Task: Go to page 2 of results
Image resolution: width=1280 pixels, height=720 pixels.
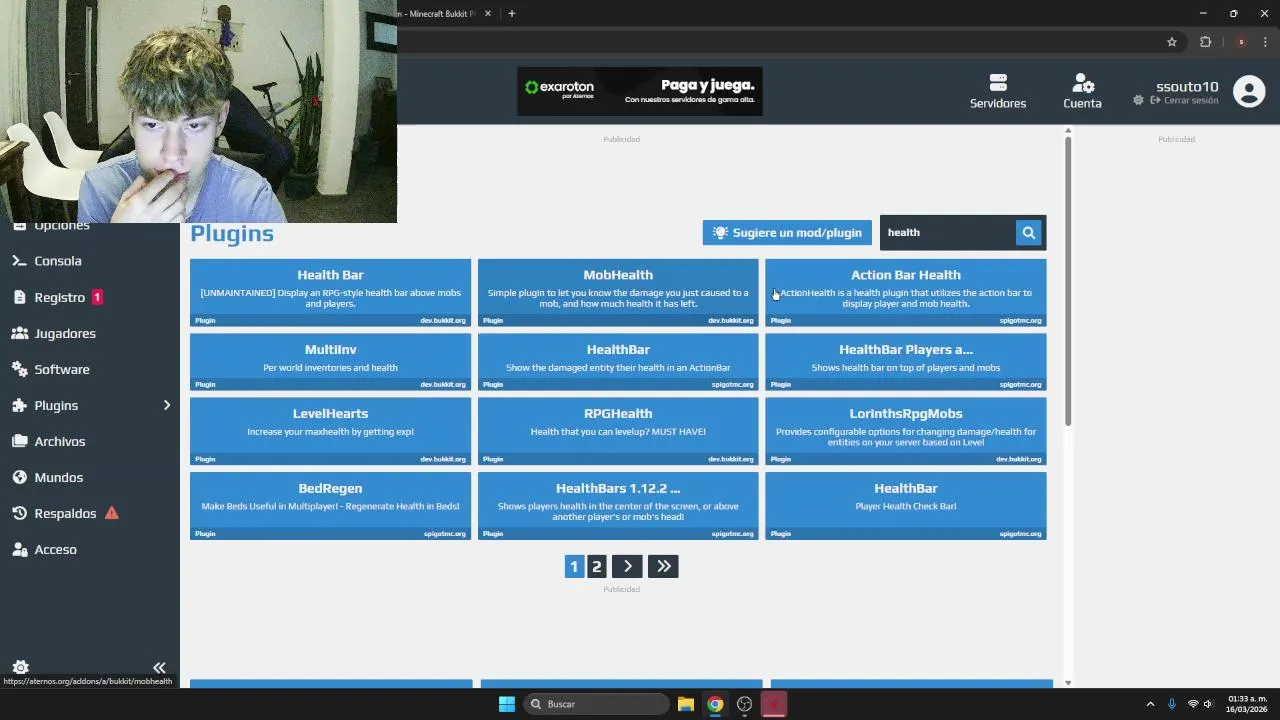Action: click(x=596, y=566)
